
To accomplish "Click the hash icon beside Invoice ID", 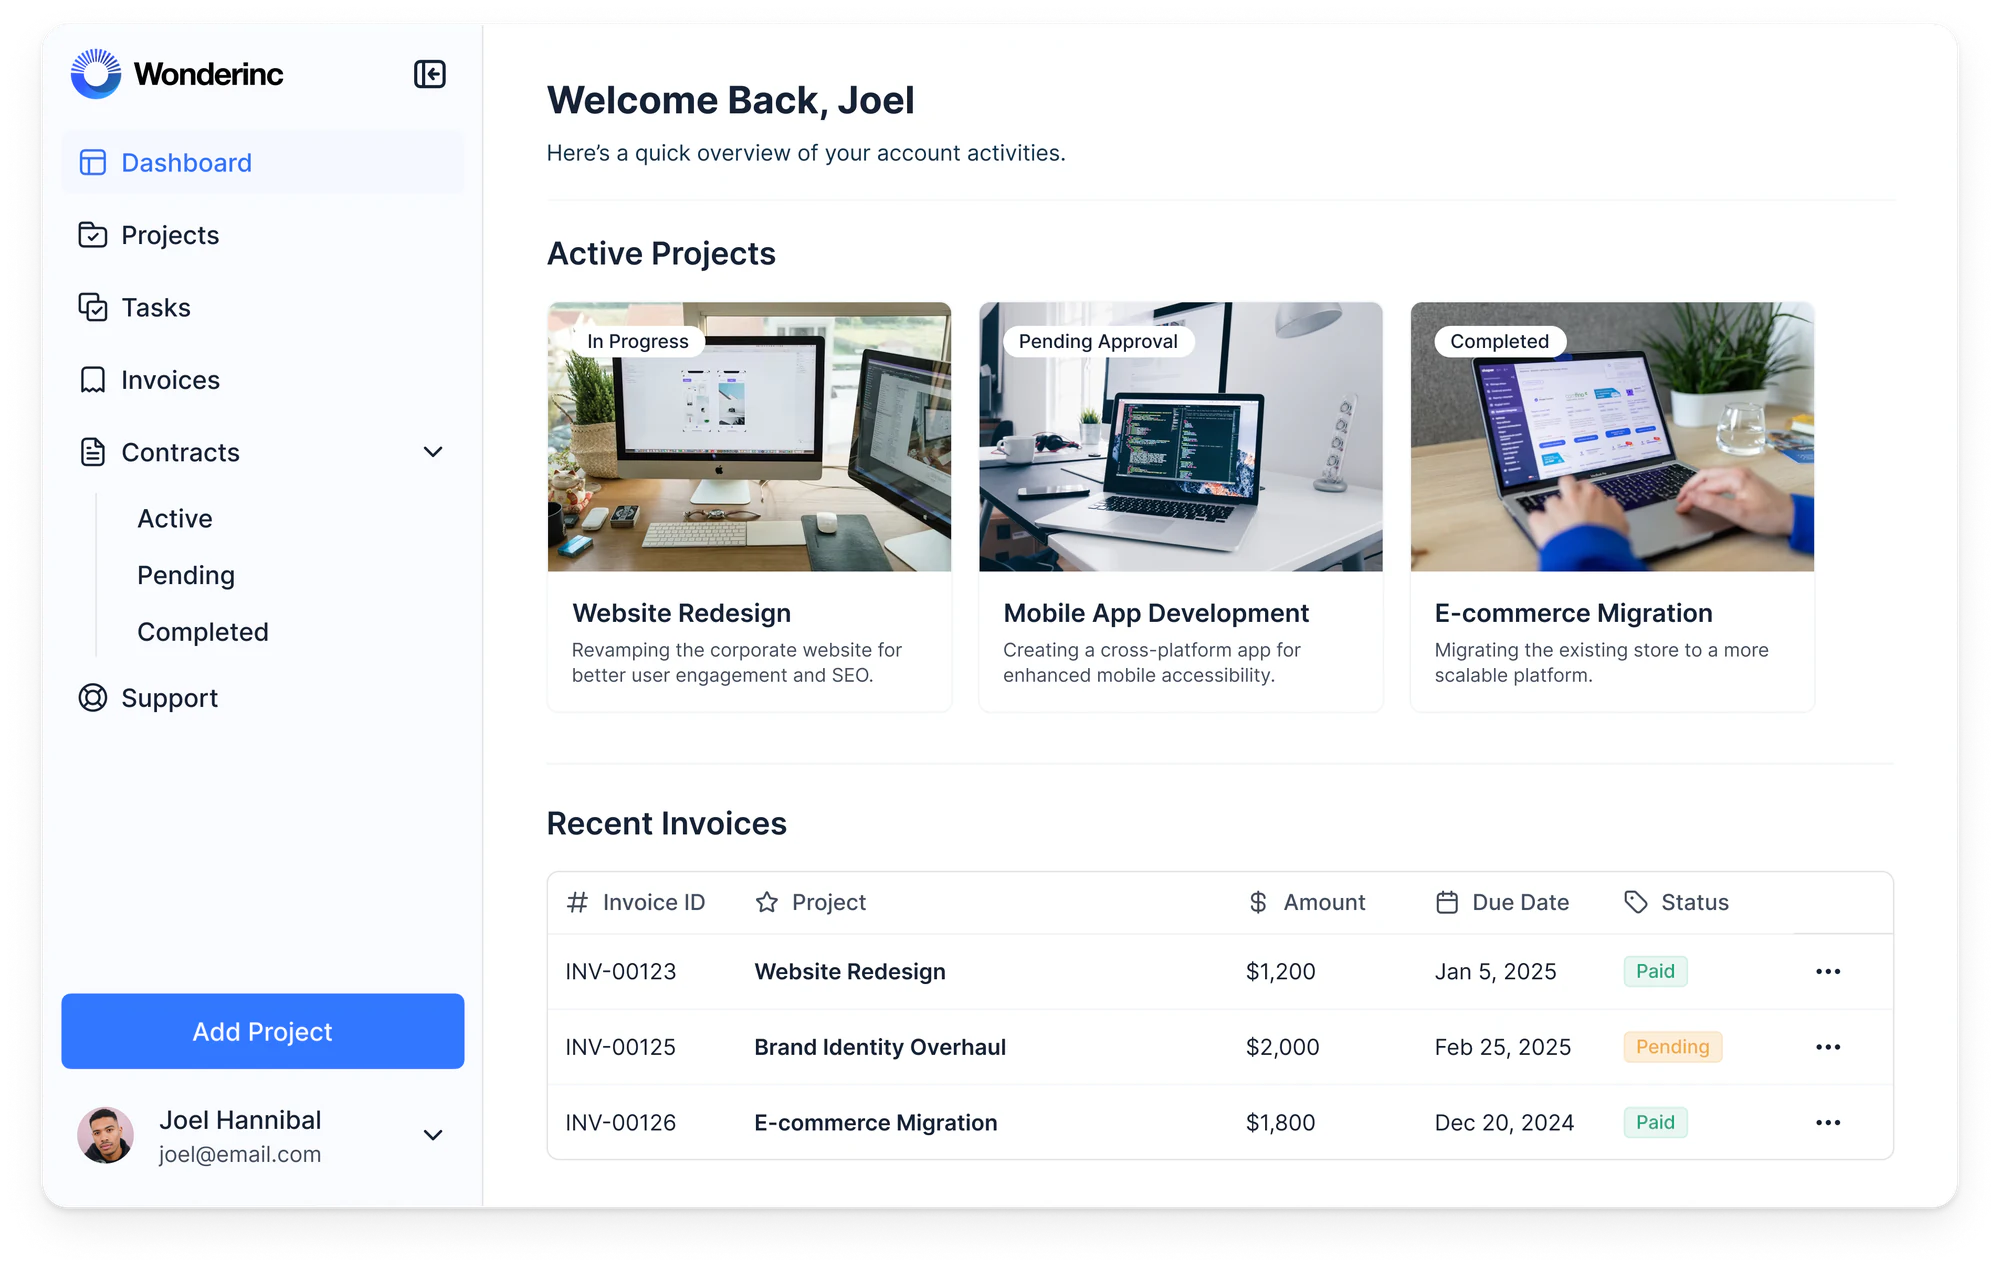I will (577, 902).
